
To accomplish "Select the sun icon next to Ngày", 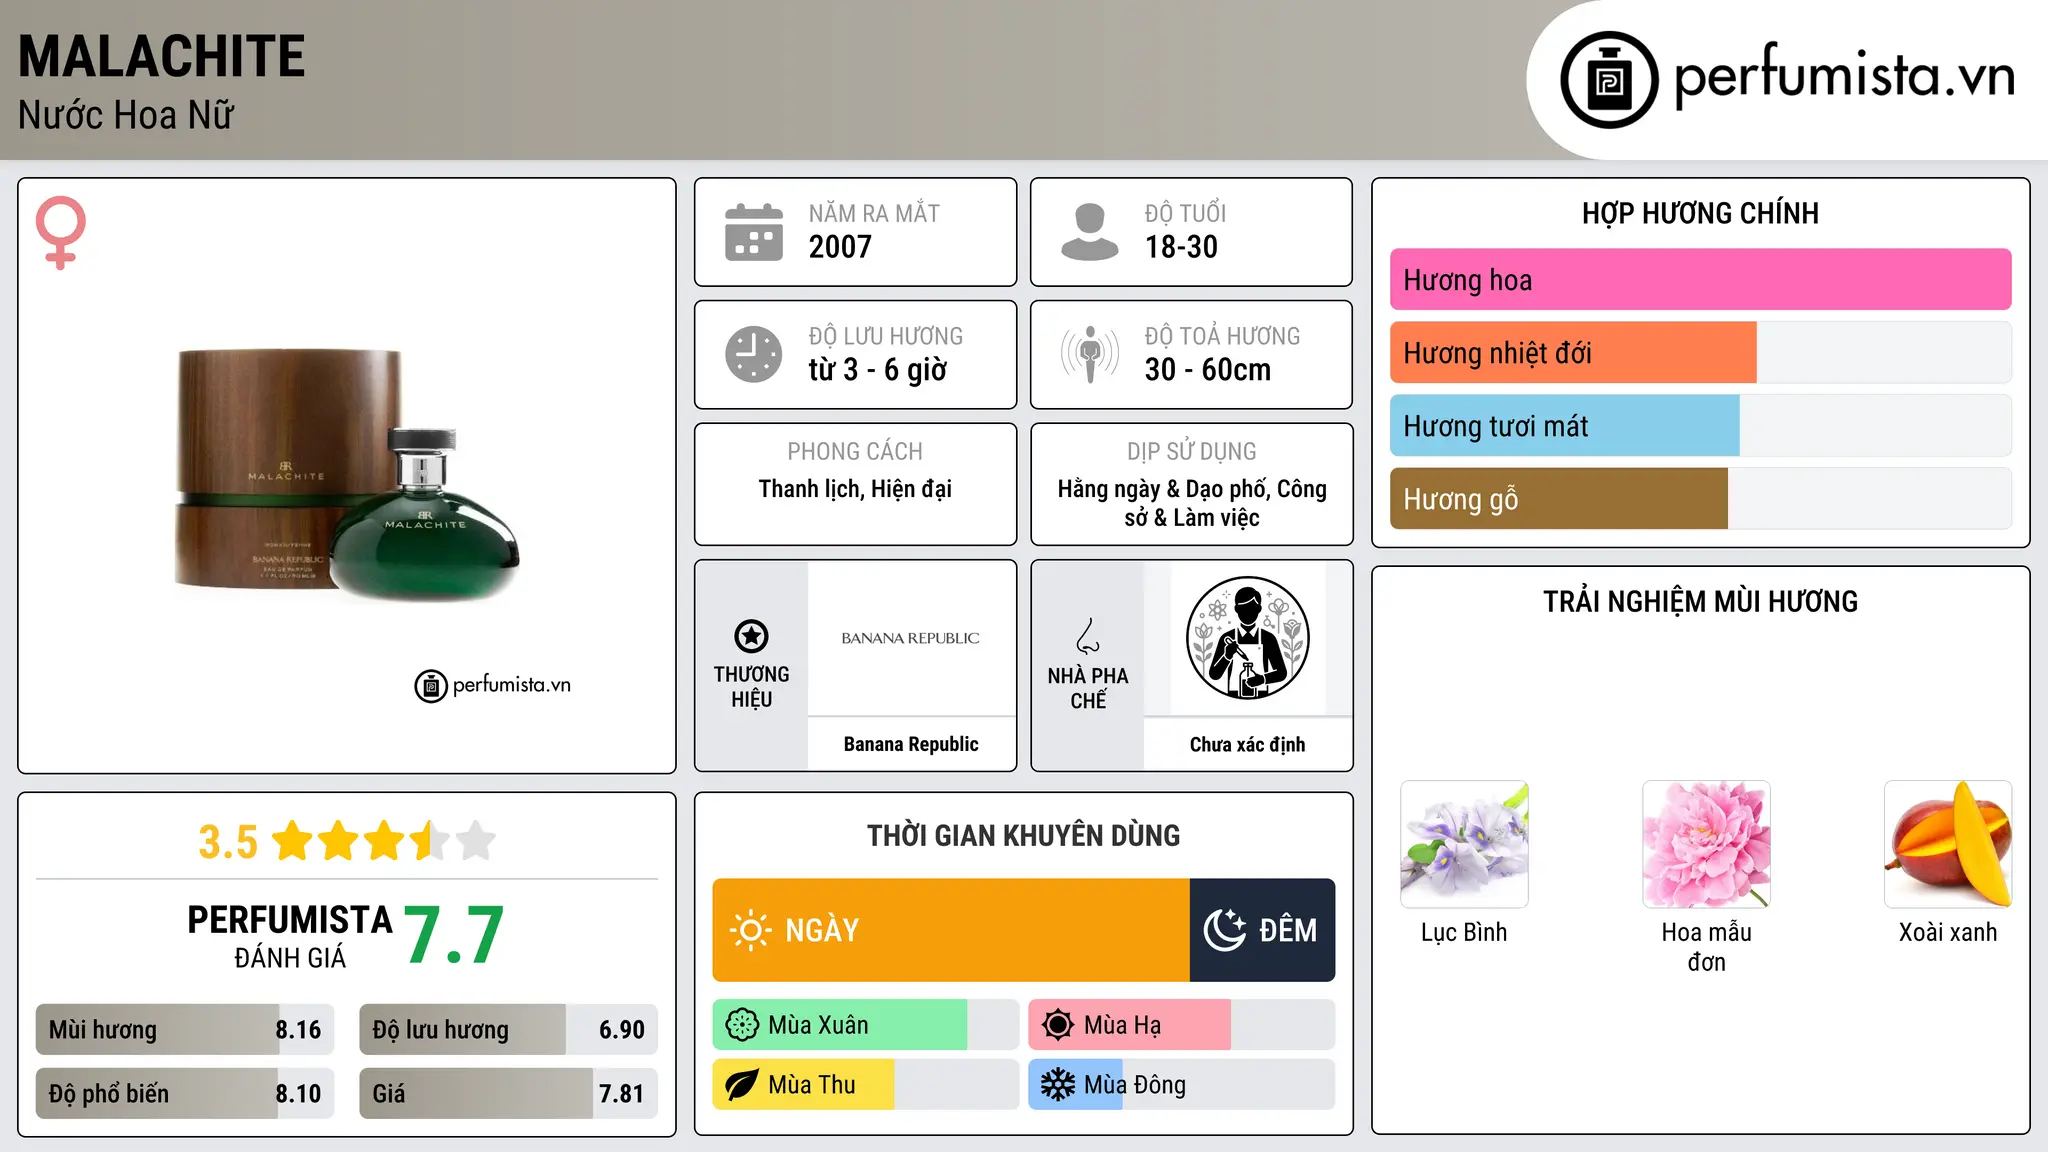I will [750, 930].
